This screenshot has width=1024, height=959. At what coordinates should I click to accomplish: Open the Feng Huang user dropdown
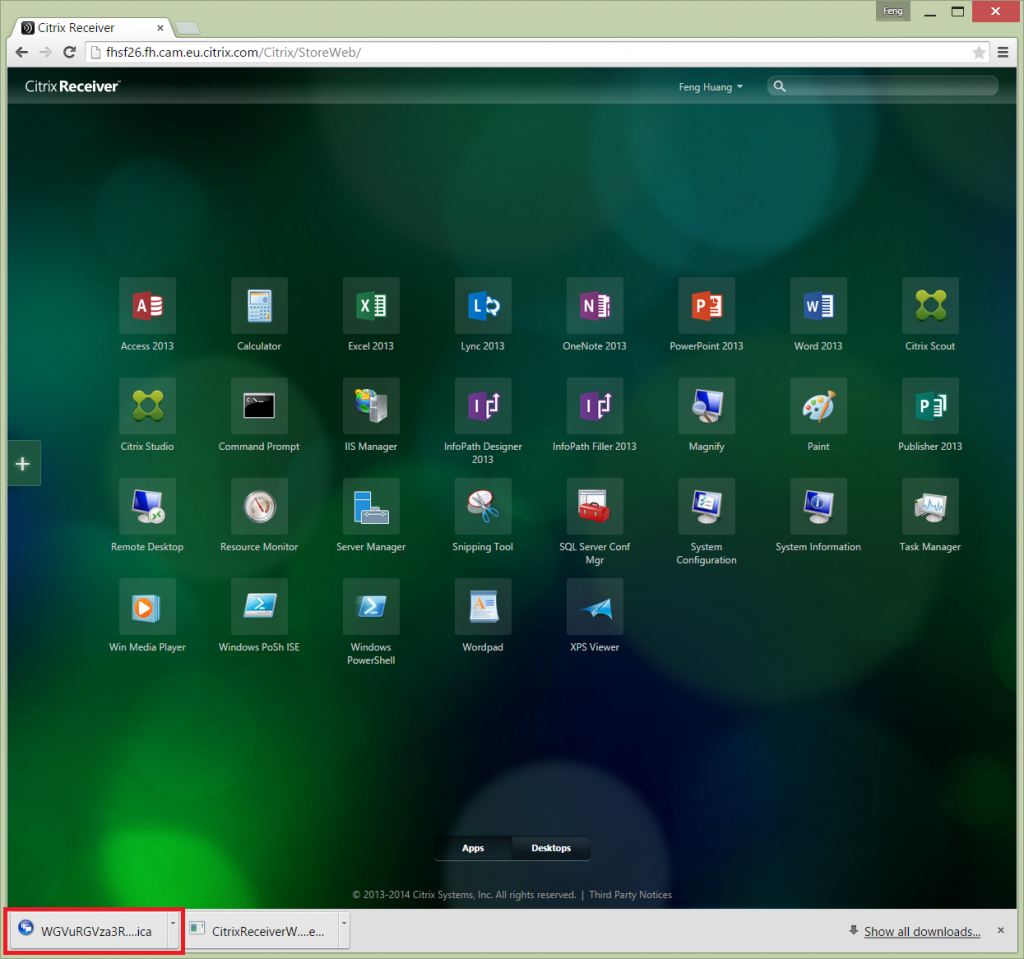point(711,87)
